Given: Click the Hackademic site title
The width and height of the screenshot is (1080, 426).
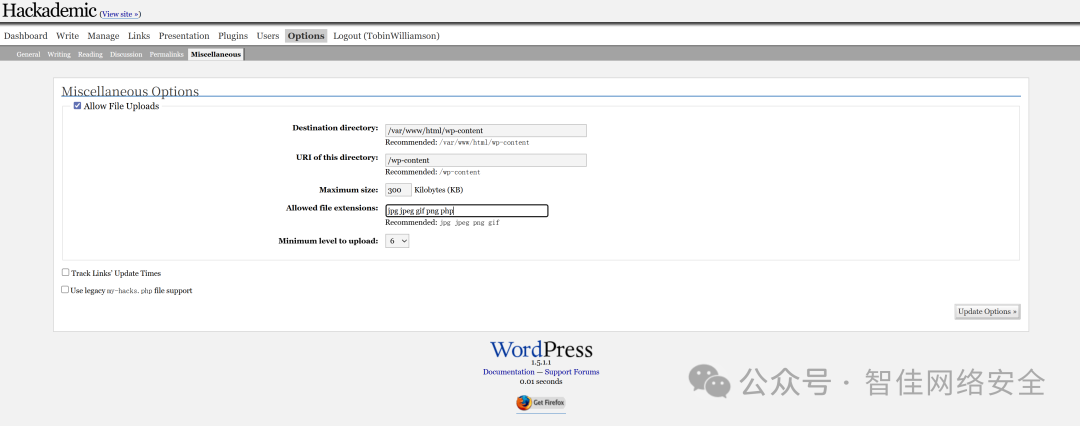Looking at the screenshot, I should (x=50, y=10).
